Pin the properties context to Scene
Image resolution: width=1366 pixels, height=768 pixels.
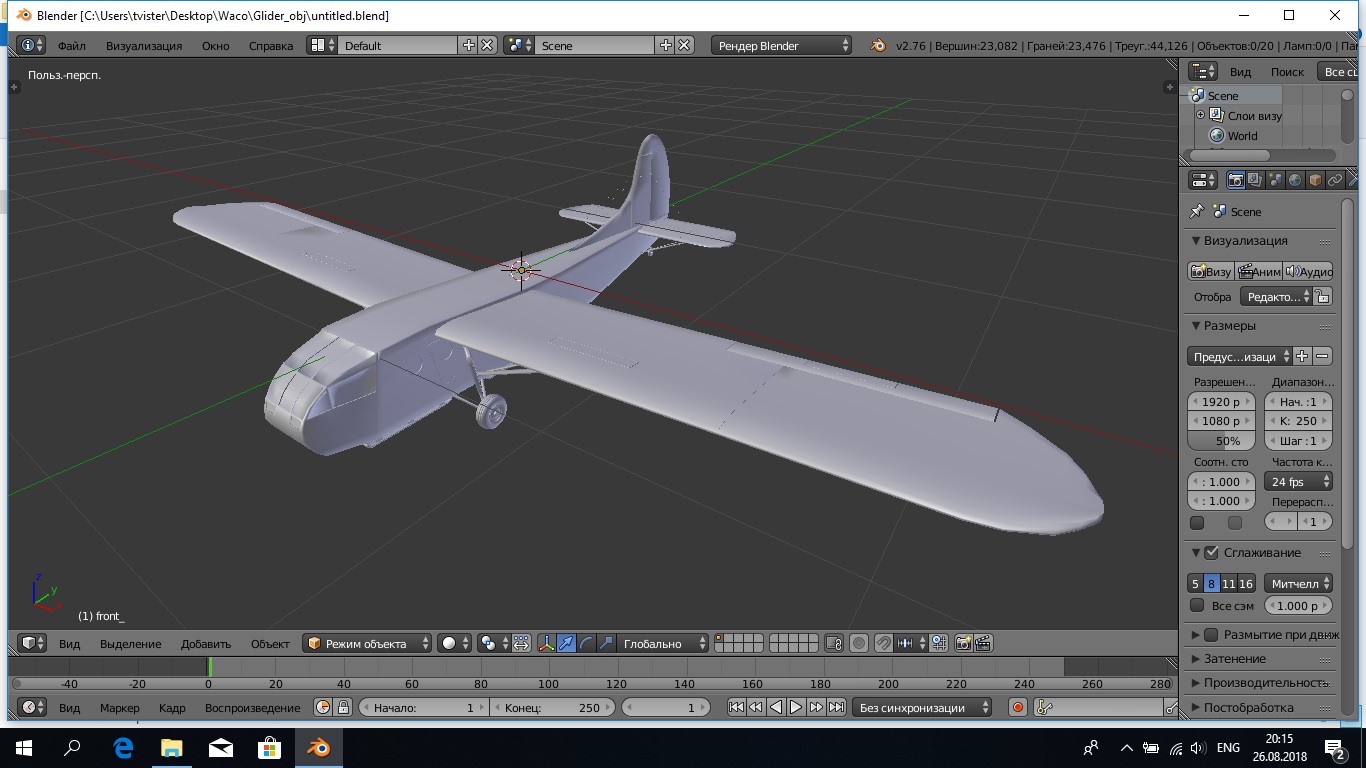pos(1196,212)
